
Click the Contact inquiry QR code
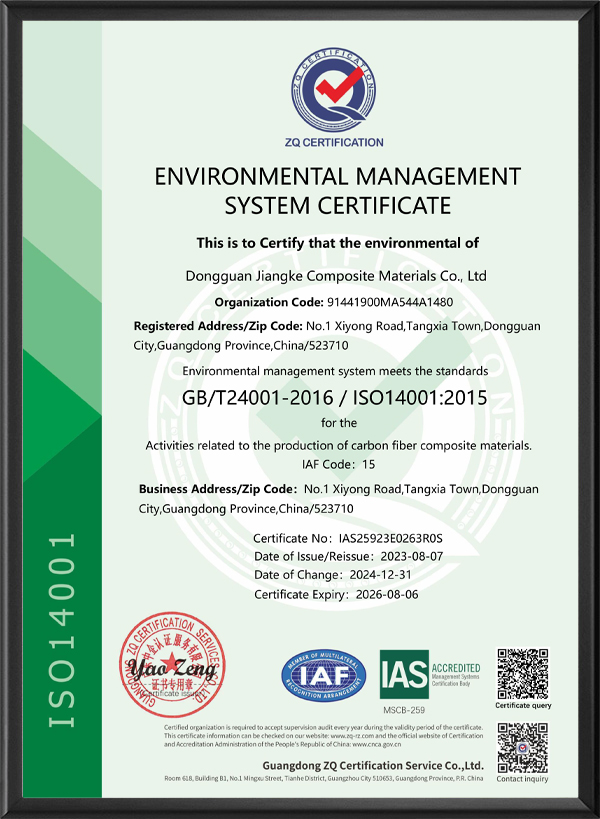(524, 745)
